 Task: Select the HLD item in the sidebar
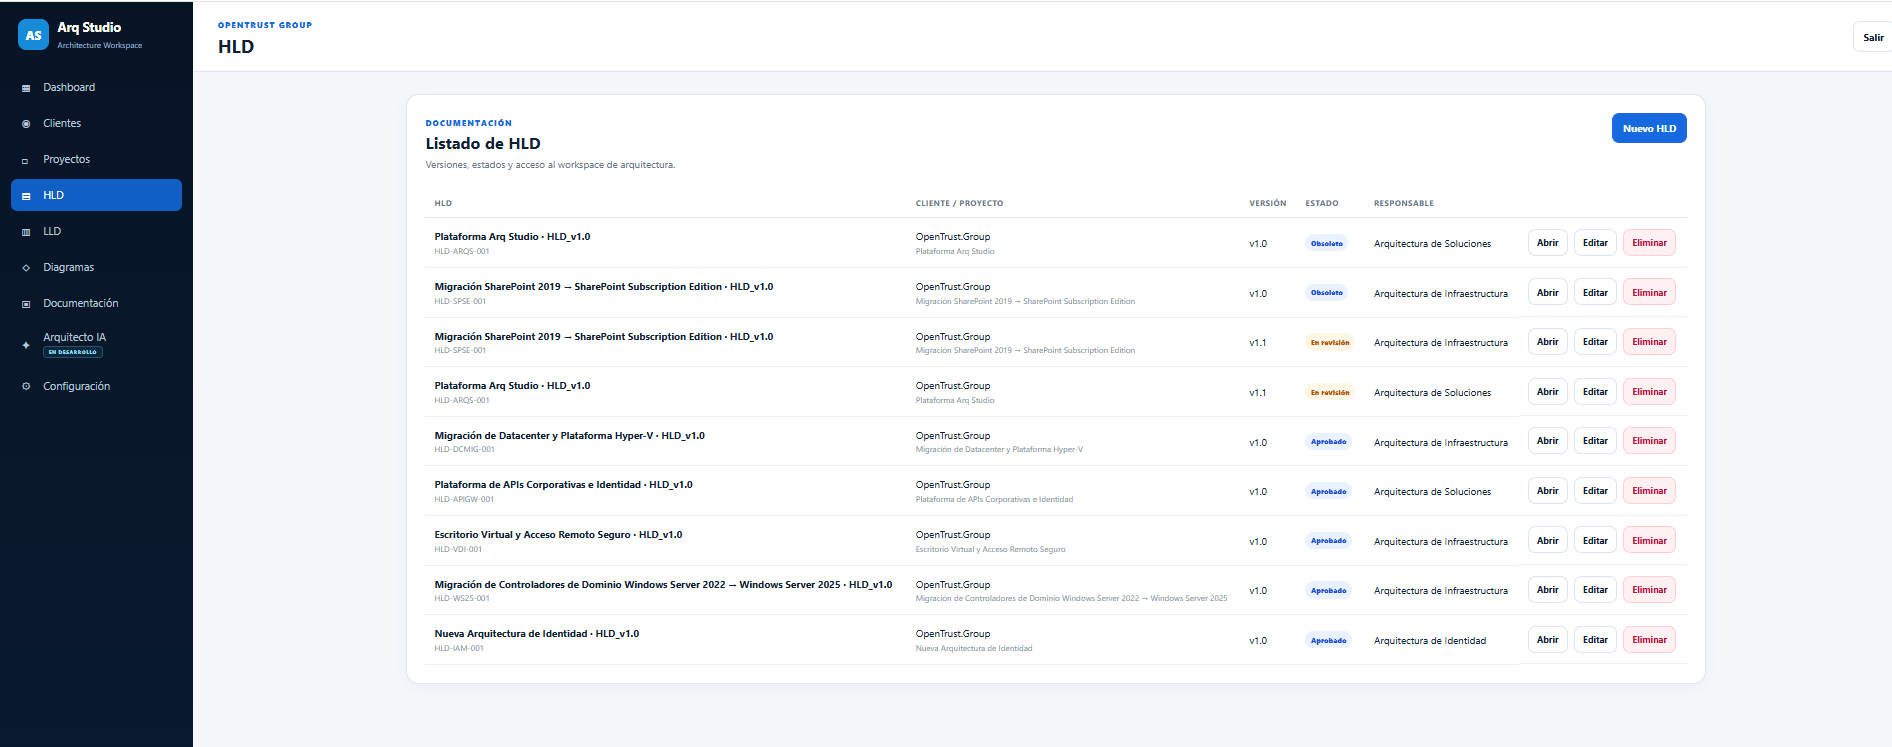click(x=96, y=195)
